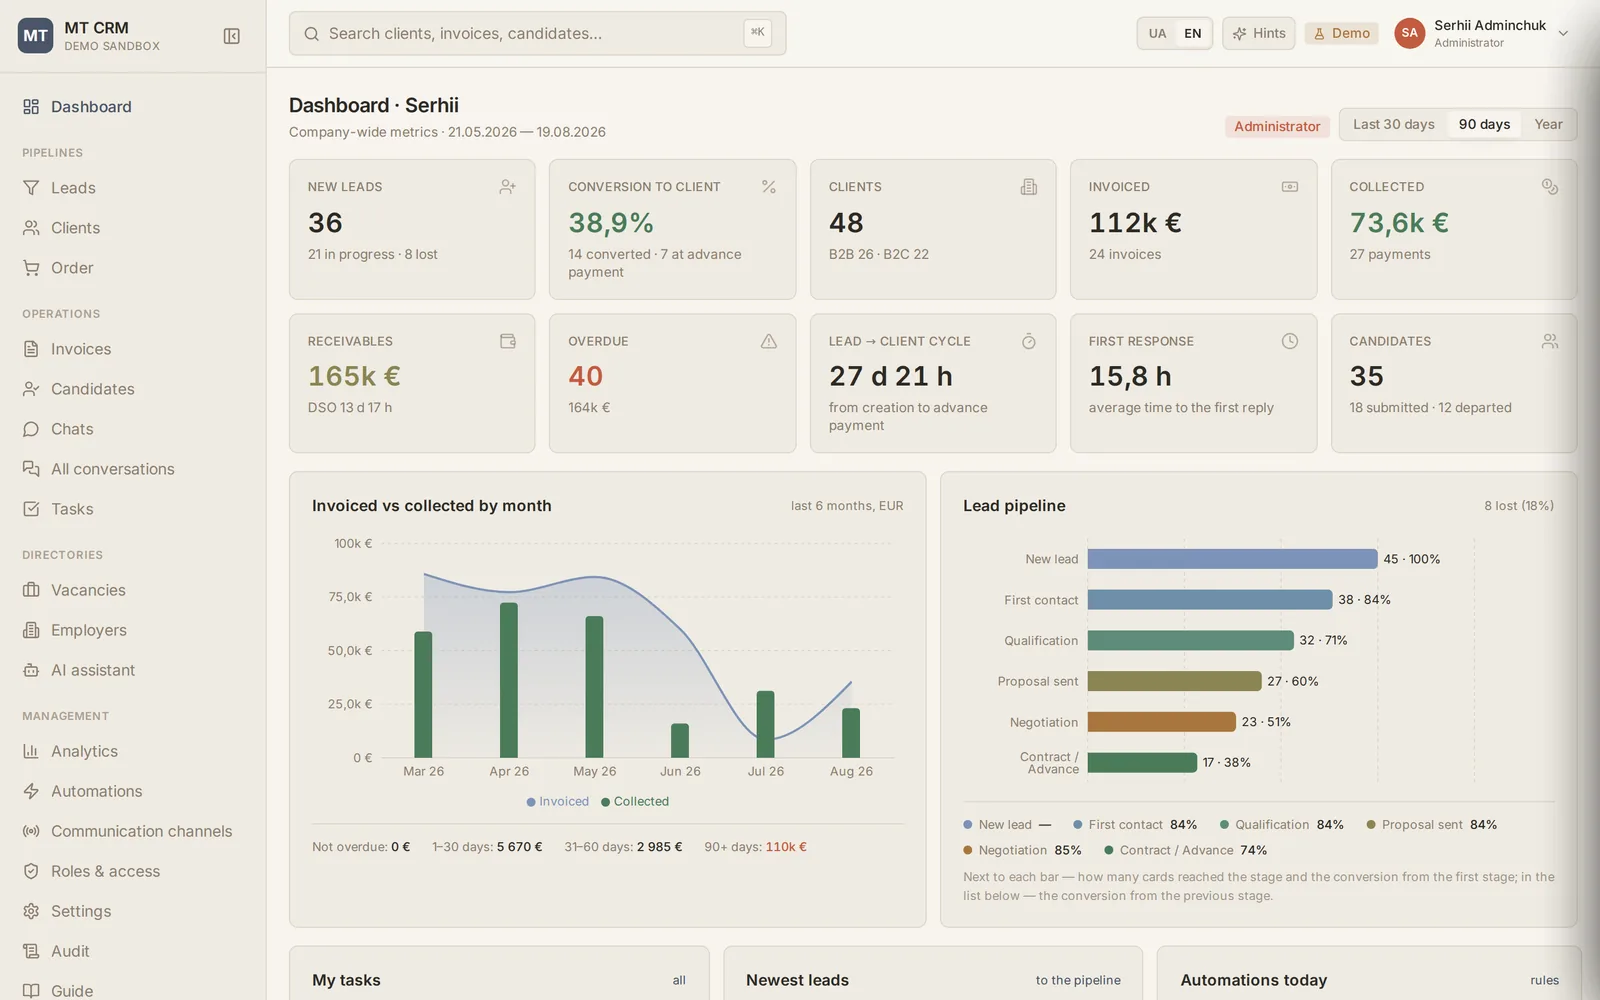Click the Order shopping cart icon
The width and height of the screenshot is (1600, 1000).
31,268
